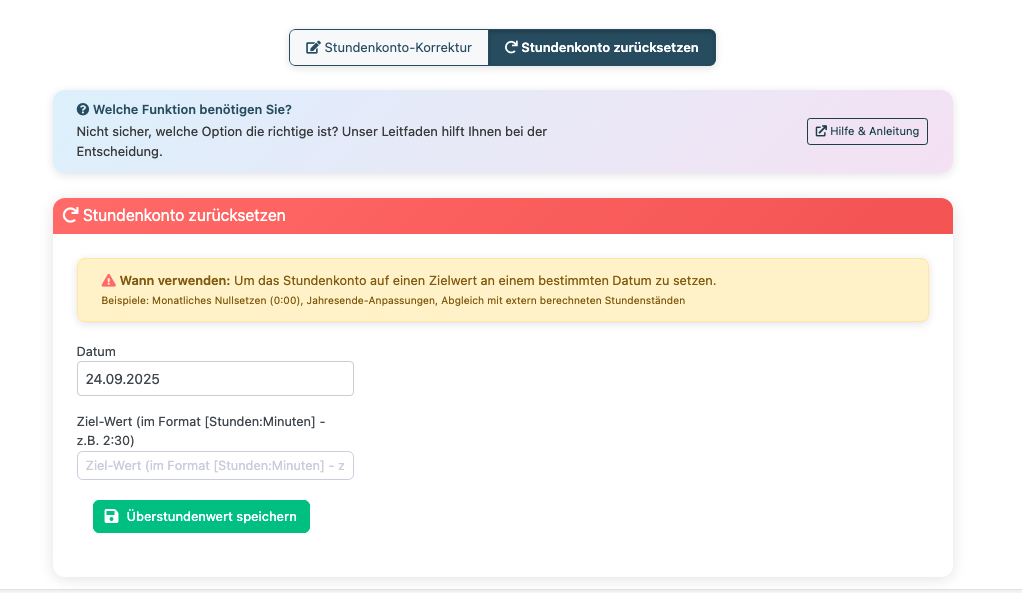
Task: Click the 'Beispiele: Monatliches Nullsetzen' example line
Action: tap(393, 300)
